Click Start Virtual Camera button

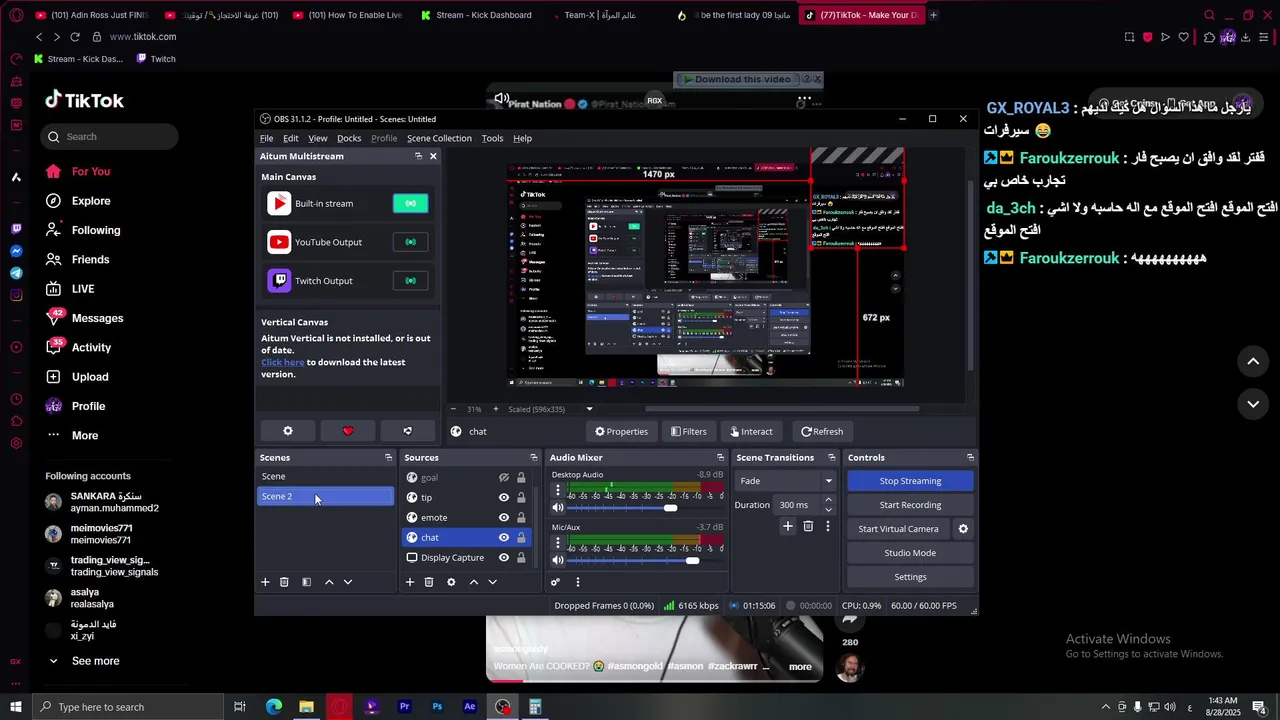[x=898, y=529]
